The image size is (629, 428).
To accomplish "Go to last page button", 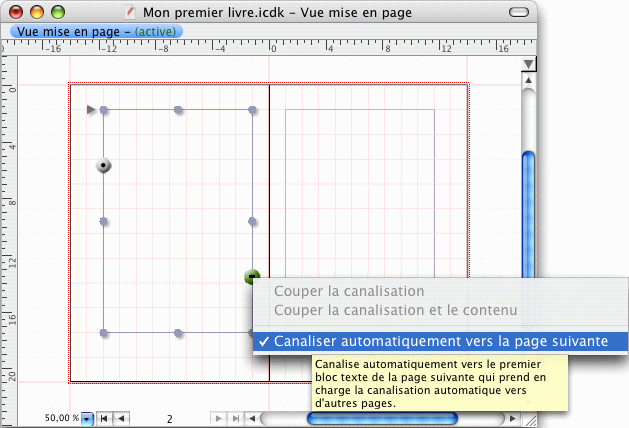I will [236, 419].
